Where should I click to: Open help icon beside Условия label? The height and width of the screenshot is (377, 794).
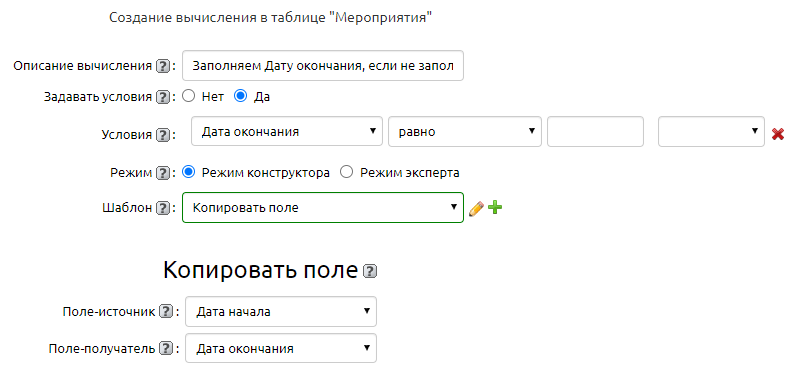pyautogui.click(x=162, y=135)
